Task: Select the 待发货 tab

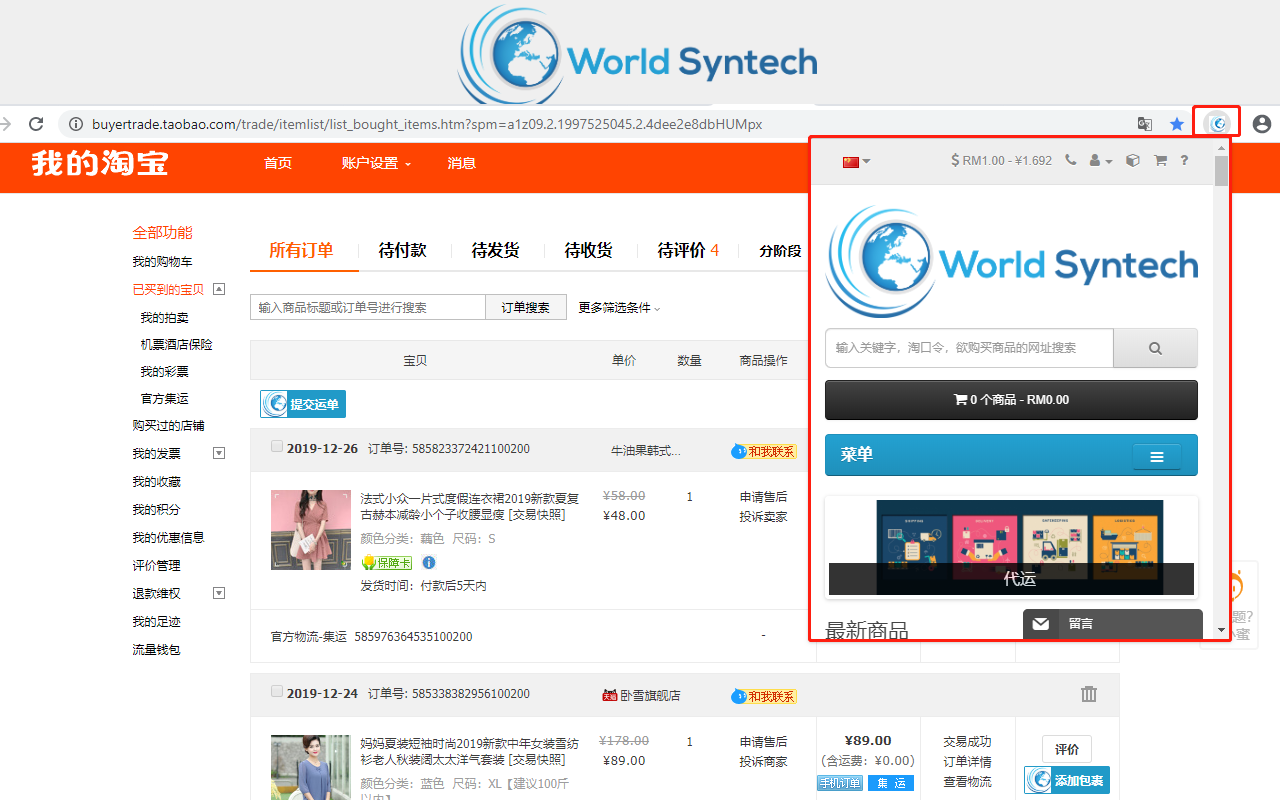Action: (496, 250)
